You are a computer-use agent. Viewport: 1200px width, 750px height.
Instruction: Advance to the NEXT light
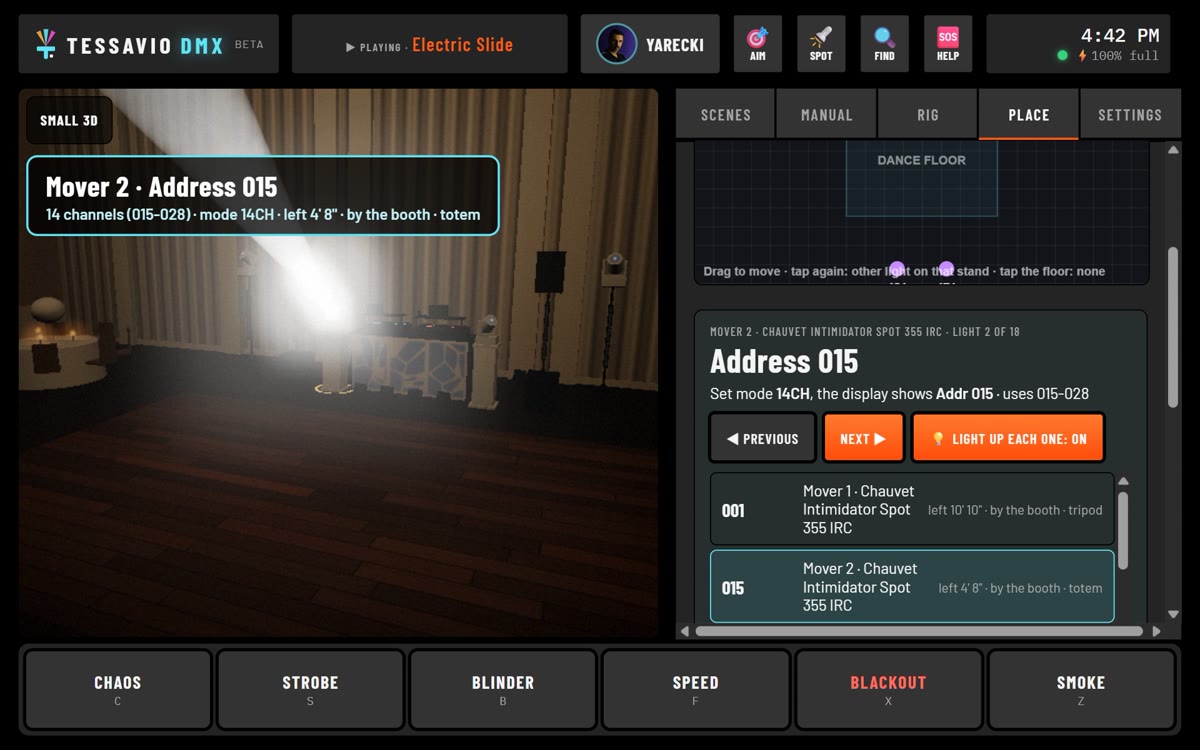click(x=863, y=438)
